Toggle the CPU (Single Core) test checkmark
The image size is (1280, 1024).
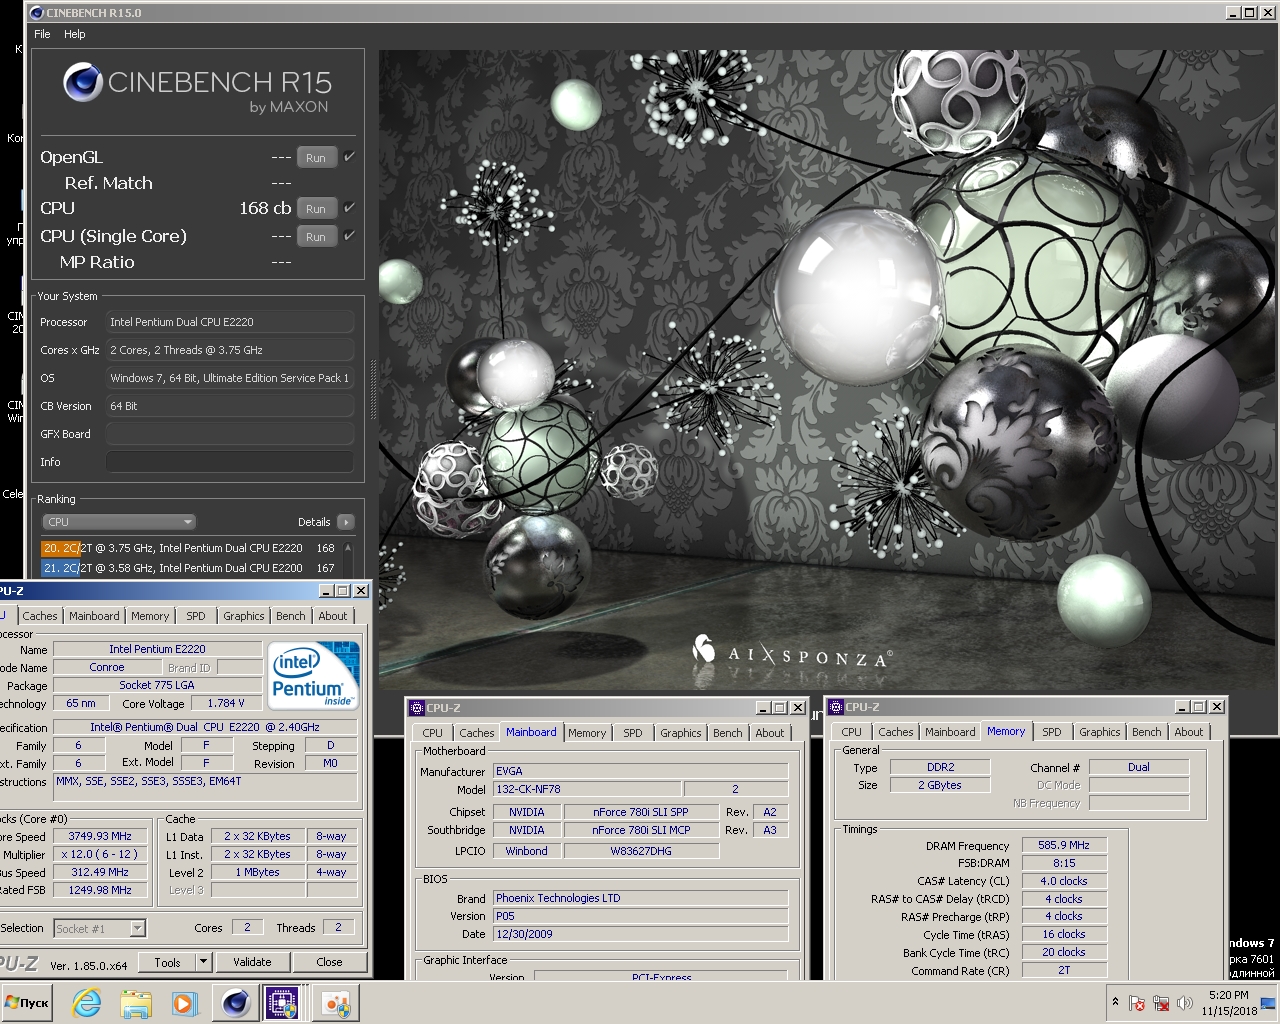tap(349, 236)
